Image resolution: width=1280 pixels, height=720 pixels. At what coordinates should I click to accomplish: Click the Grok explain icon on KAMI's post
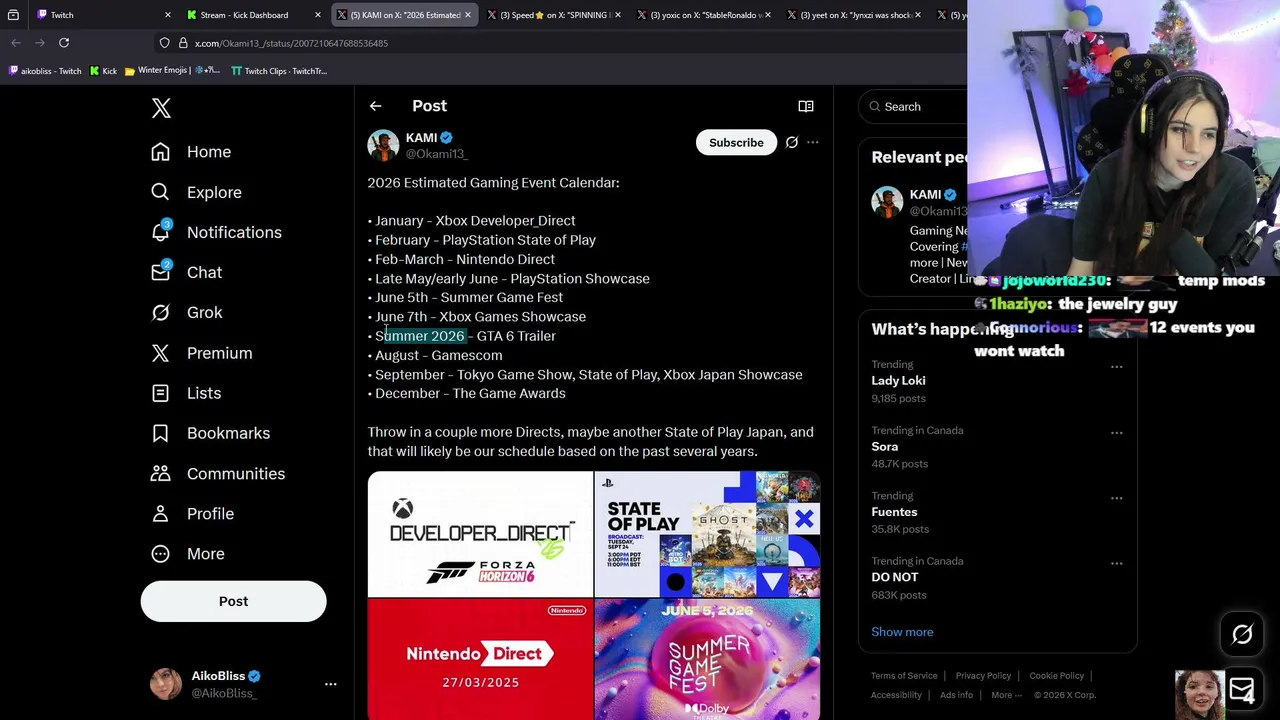click(x=791, y=142)
